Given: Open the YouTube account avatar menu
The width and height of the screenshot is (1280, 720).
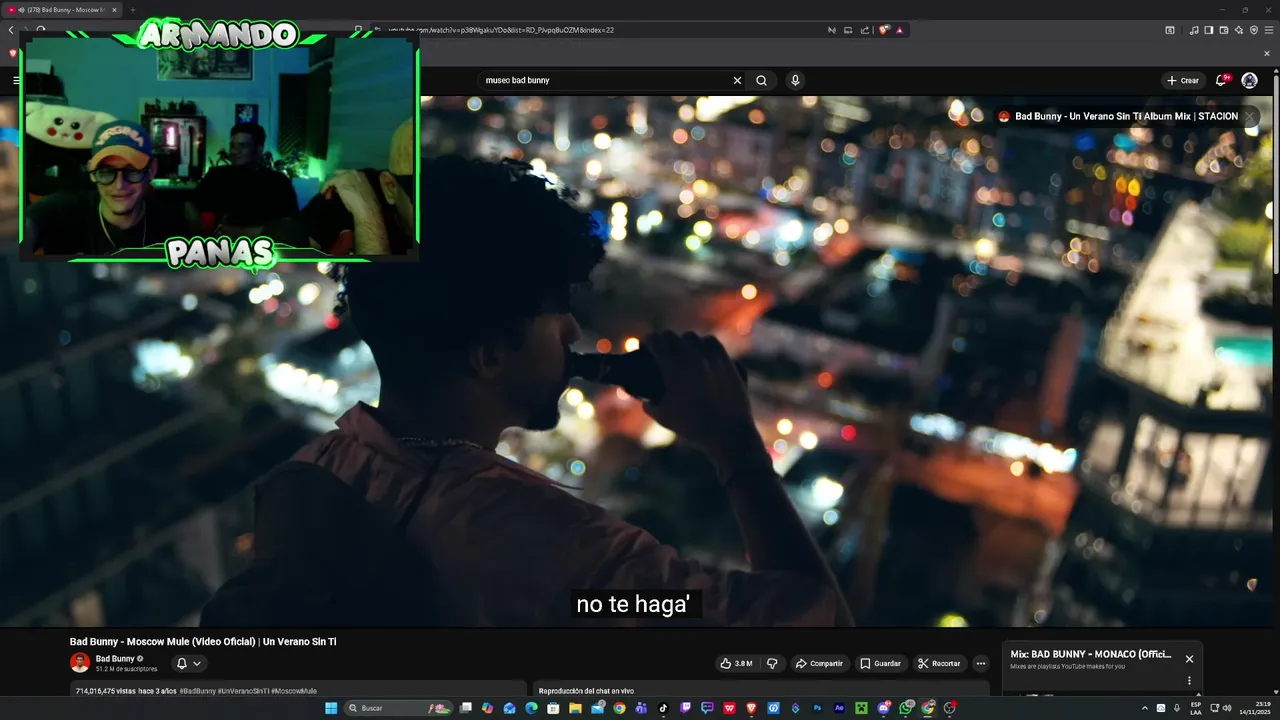Looking at the screenshot, I should [1249, 80].
